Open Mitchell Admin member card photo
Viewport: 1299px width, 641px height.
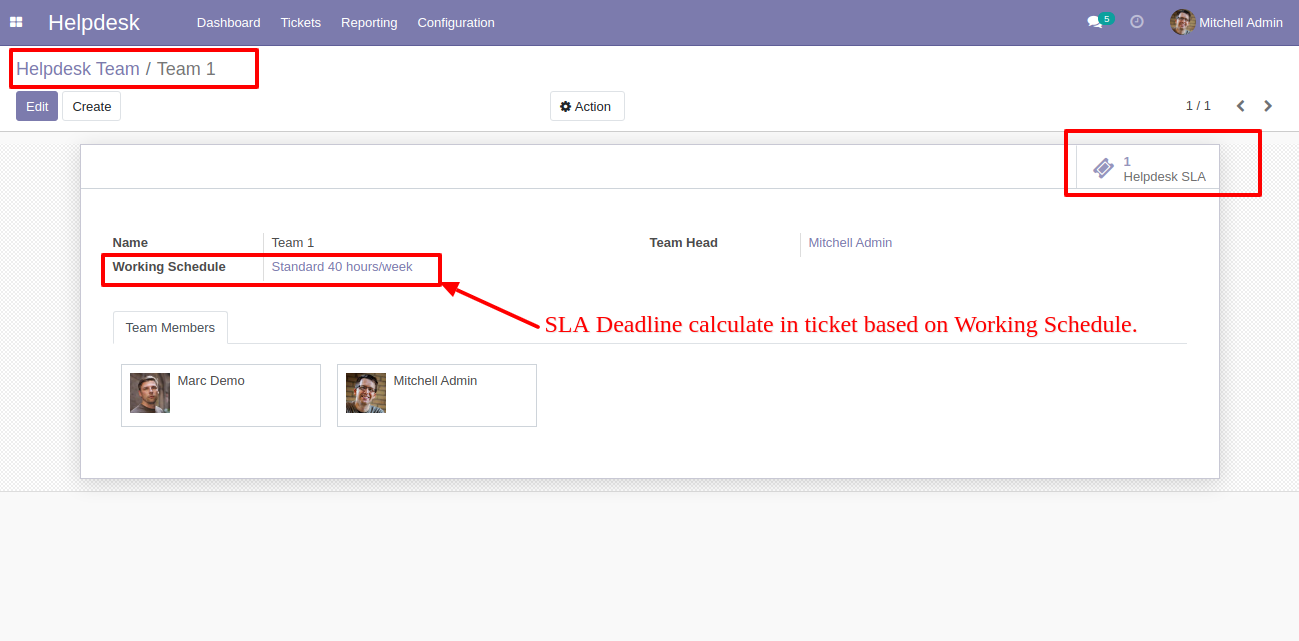click(366, 393)
